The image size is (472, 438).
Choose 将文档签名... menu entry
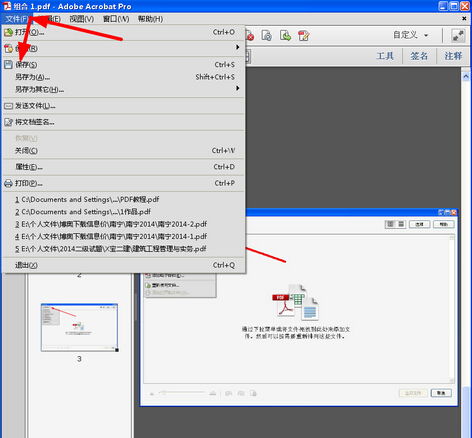[124, 122]
